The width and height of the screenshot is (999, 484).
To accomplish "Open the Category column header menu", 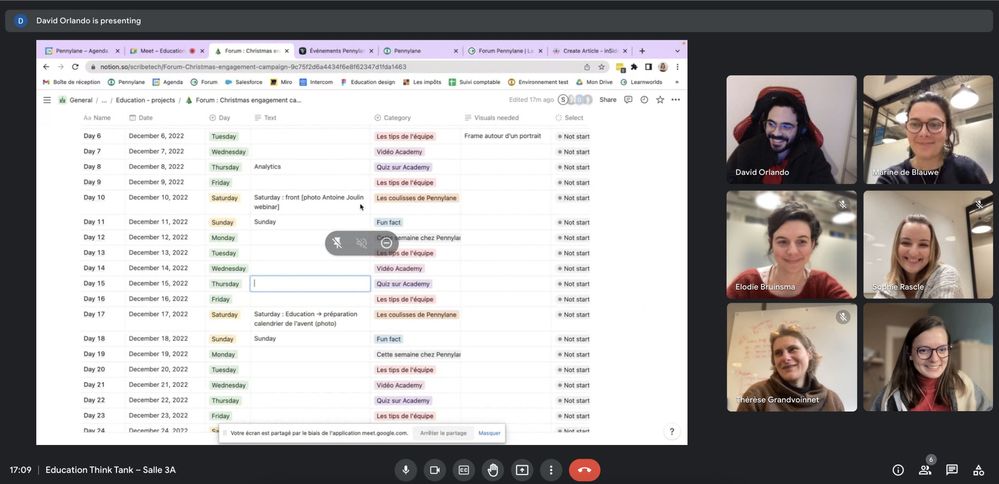I will (x=397, y=118).
